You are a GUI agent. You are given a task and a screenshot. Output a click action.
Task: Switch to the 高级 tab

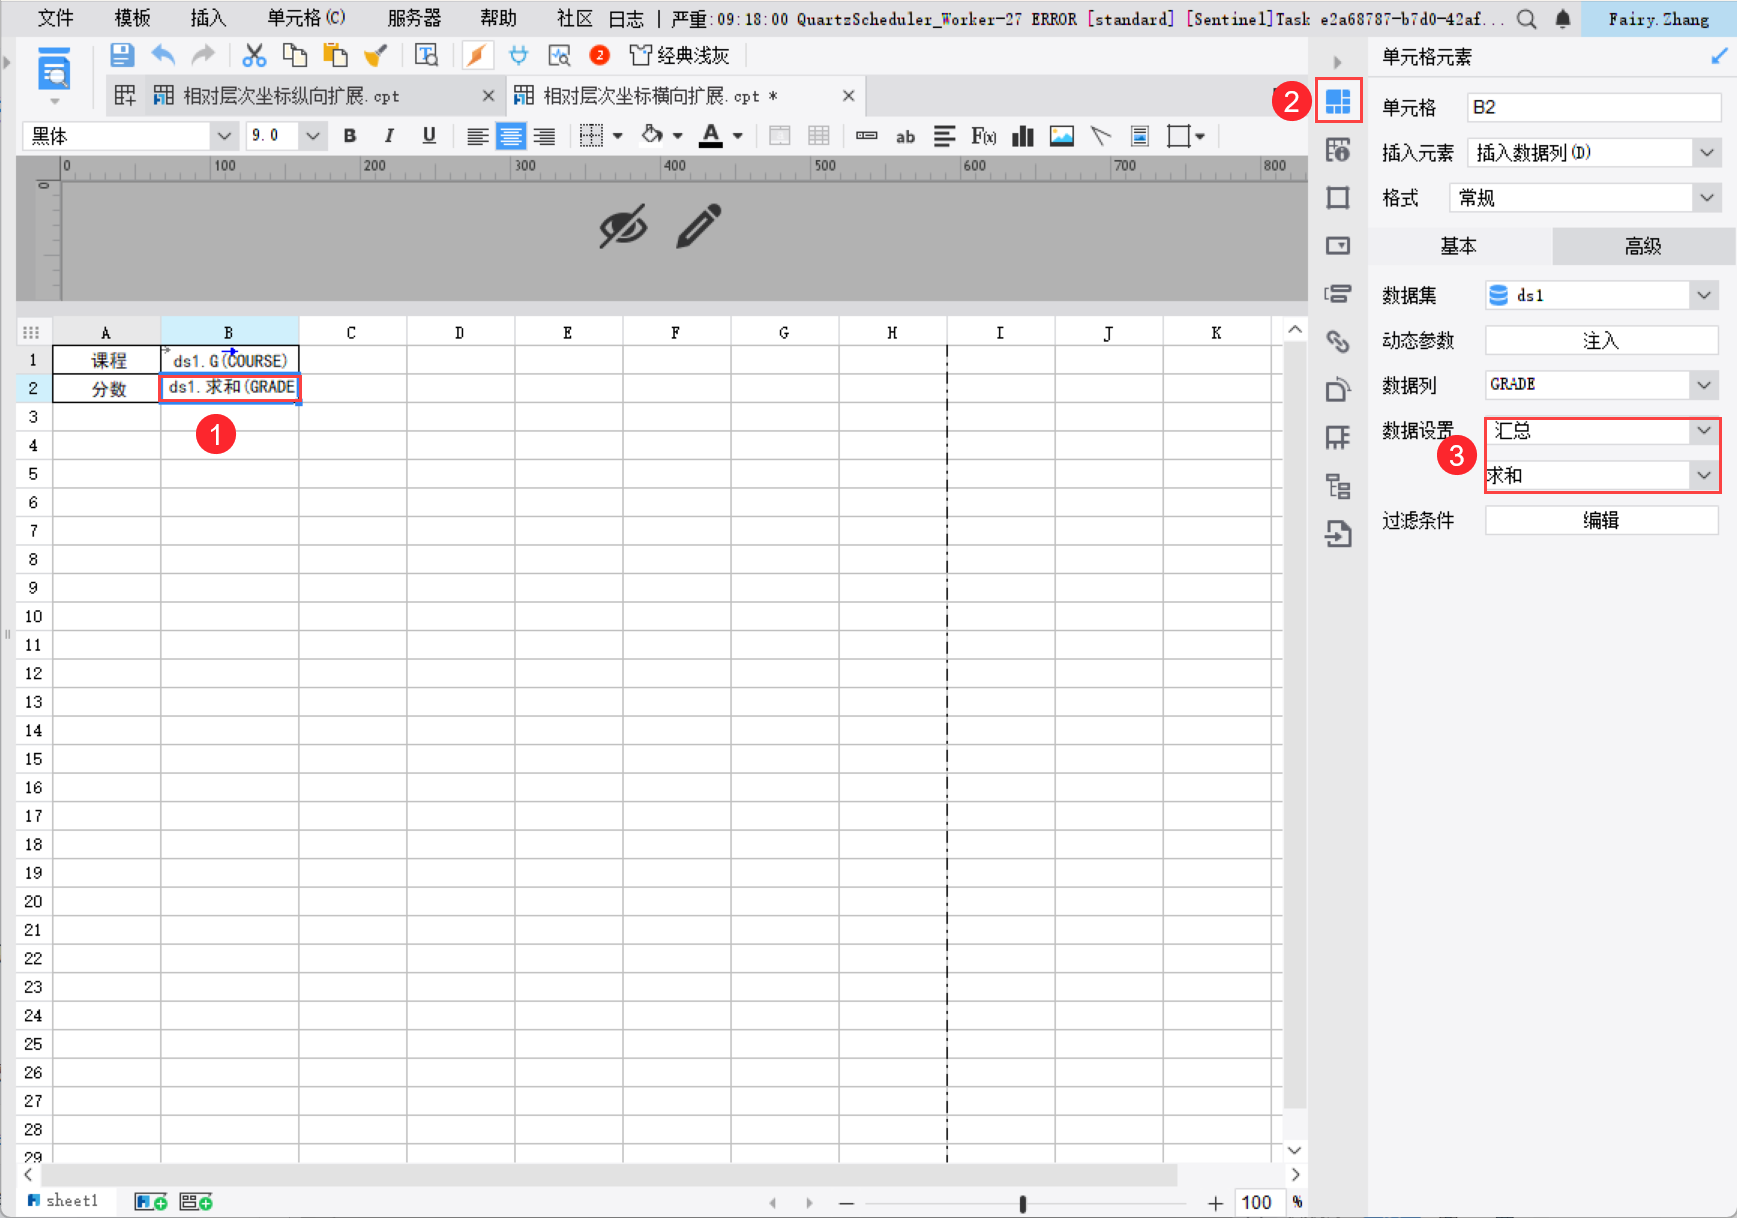point(1643,246)
